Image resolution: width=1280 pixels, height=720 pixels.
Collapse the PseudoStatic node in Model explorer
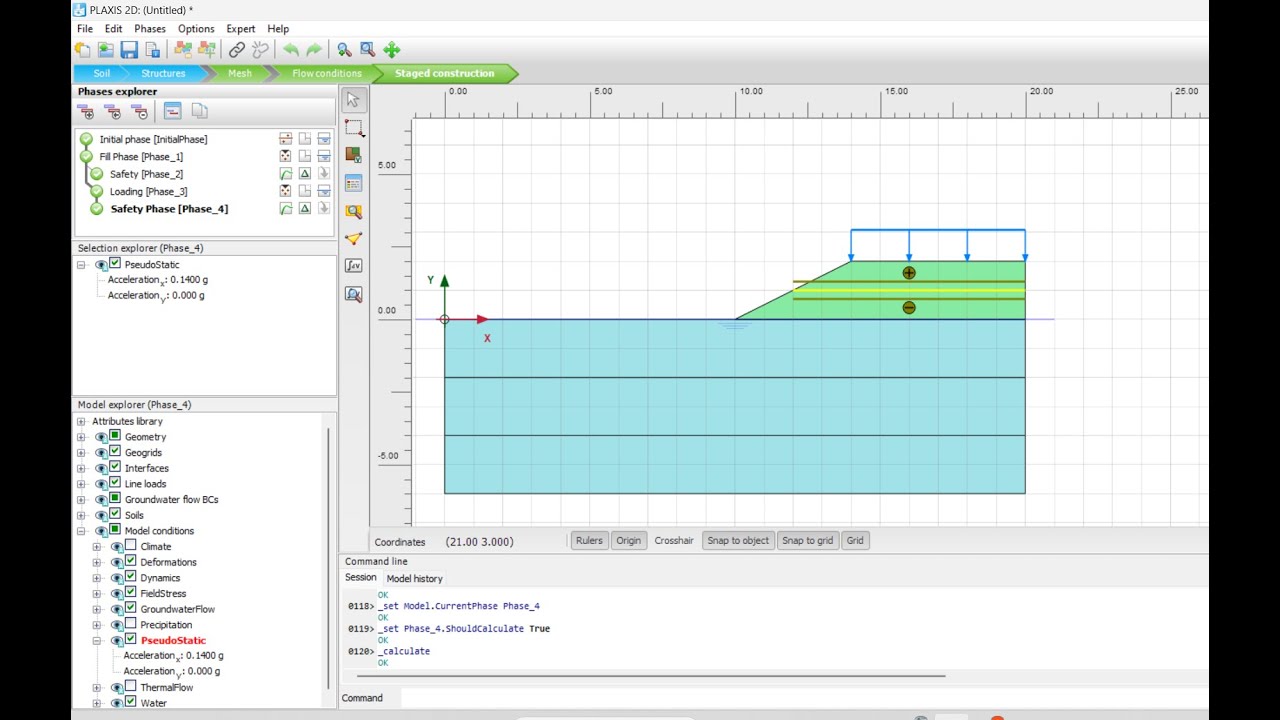click(x=97, y=640)
